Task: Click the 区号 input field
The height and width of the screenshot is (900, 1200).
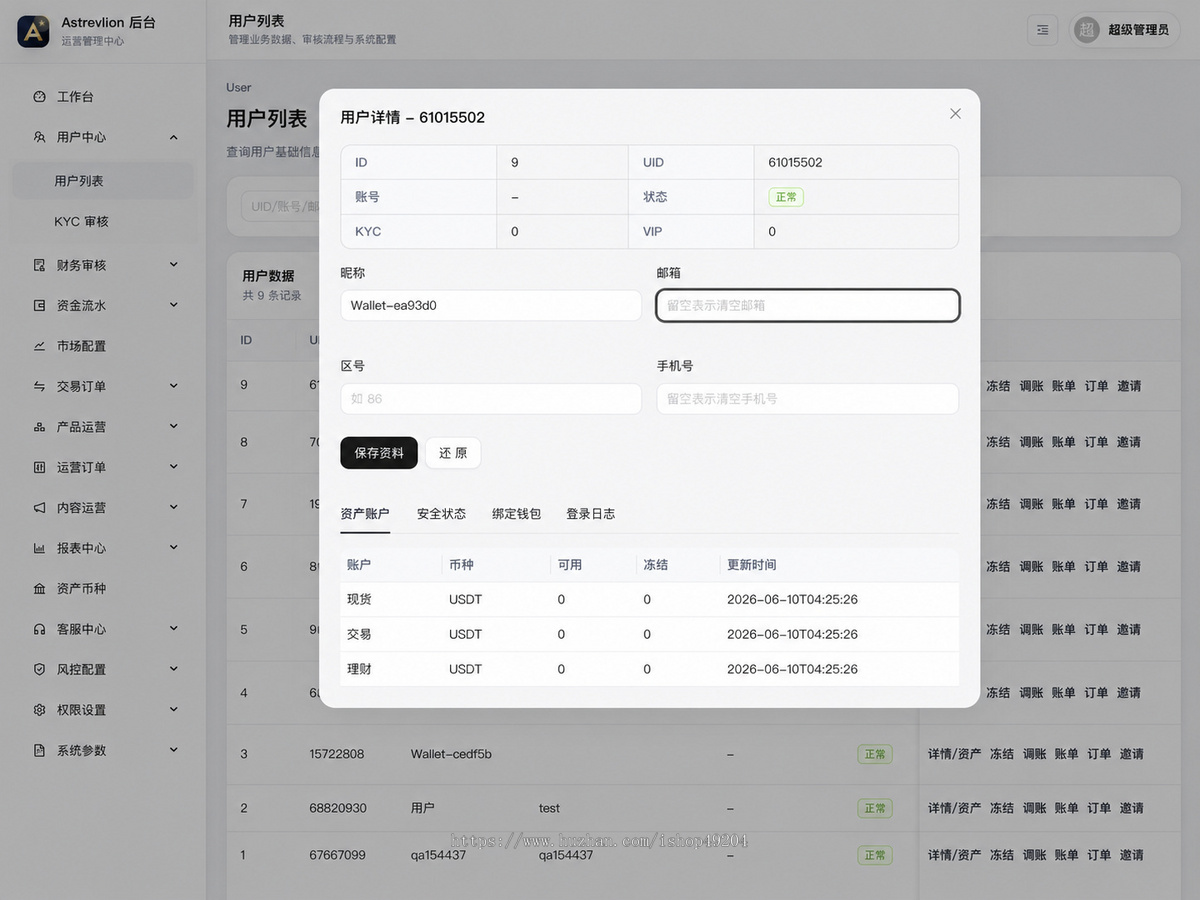Action: click(x=491, y=398)
